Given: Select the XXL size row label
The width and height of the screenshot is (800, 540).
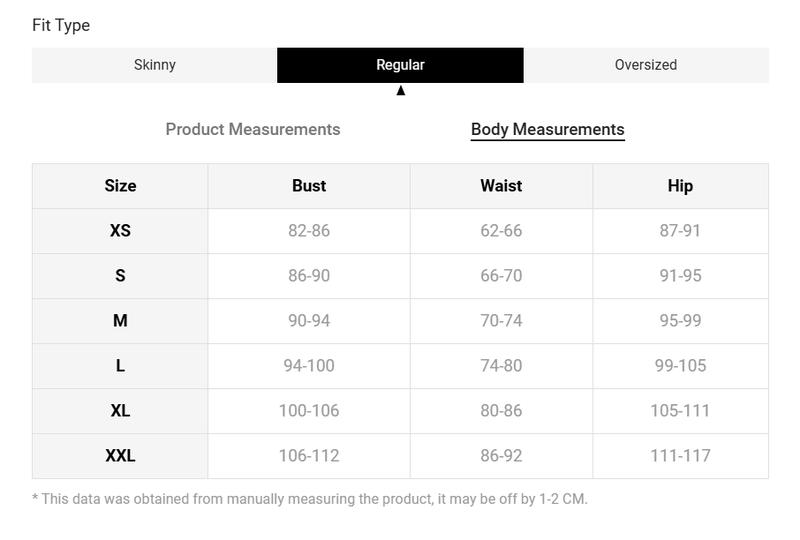Looking at the screenshot, I should click(120, 456).
